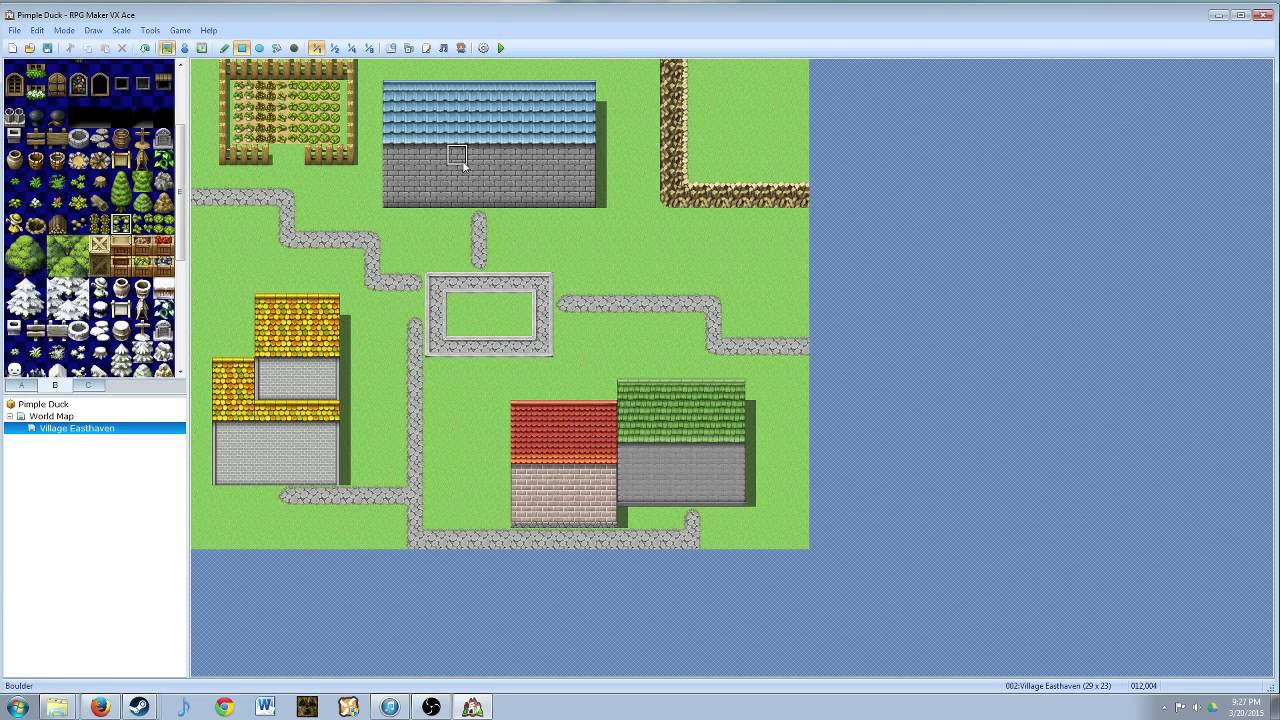Viewport: 1280px width, 720px height.
Task: Select Village Easthaven map in tree
Action: pyautogui.click(x=77, y=428)
